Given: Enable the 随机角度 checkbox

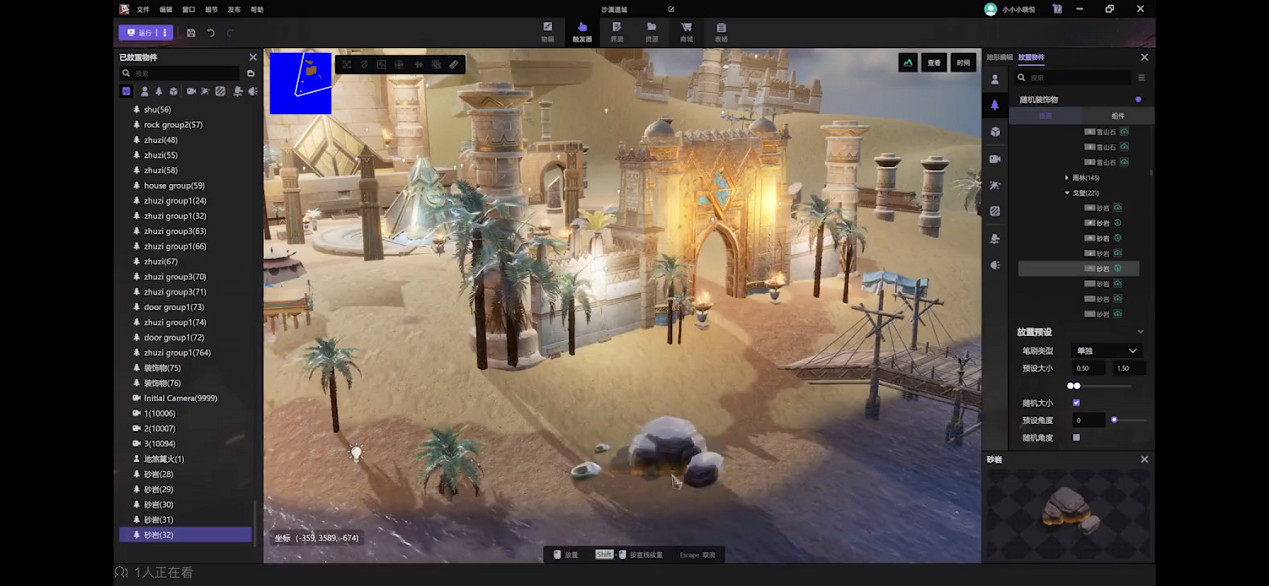Looking at the screenshot, I should (x=1076, y=438).
